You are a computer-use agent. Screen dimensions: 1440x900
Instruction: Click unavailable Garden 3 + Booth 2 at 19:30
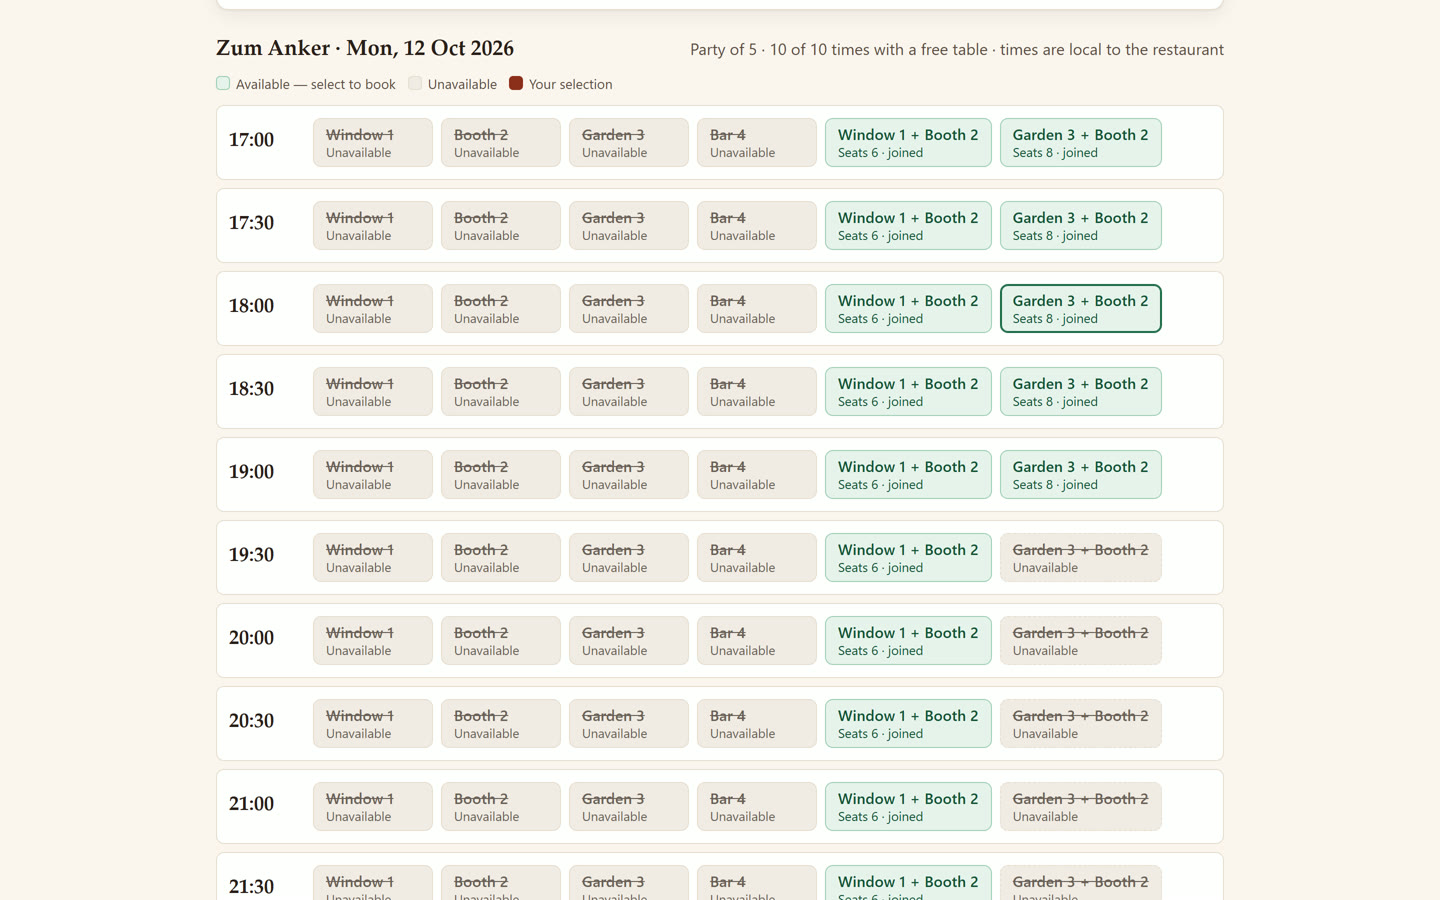coord(1081,558)
